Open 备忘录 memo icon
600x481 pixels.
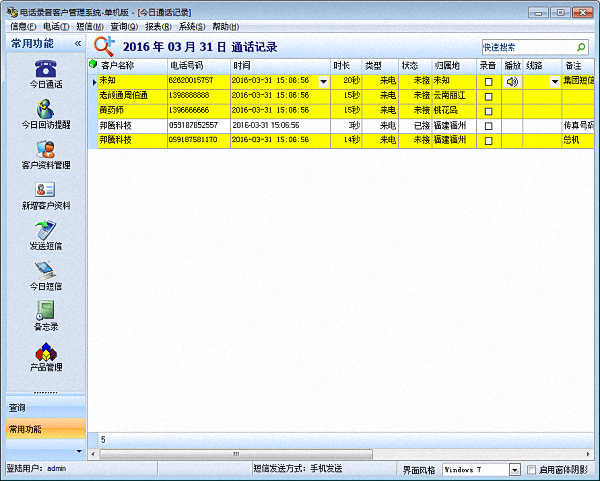coord(44,311)
